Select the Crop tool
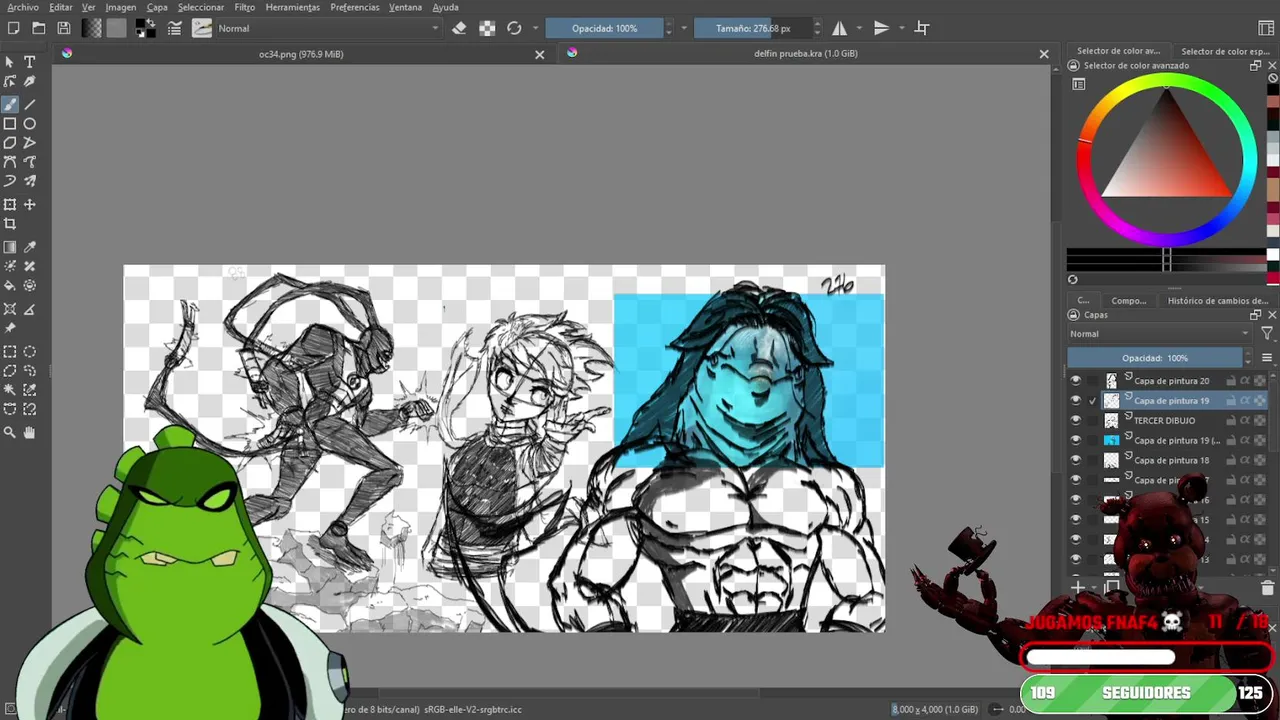Screen dimensions: 1280x720 [x=10, y=224]
